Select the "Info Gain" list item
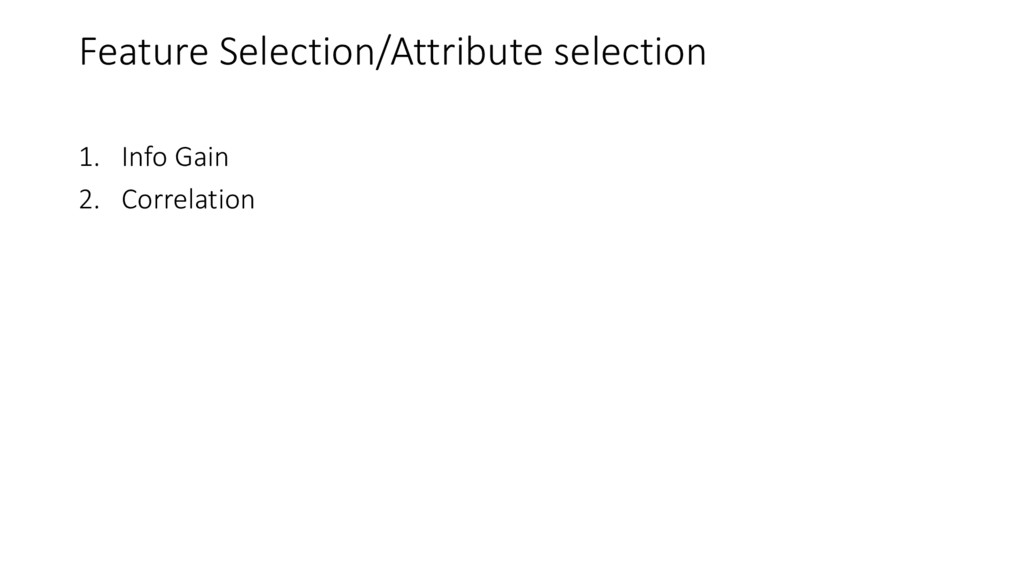 [175, 157]
